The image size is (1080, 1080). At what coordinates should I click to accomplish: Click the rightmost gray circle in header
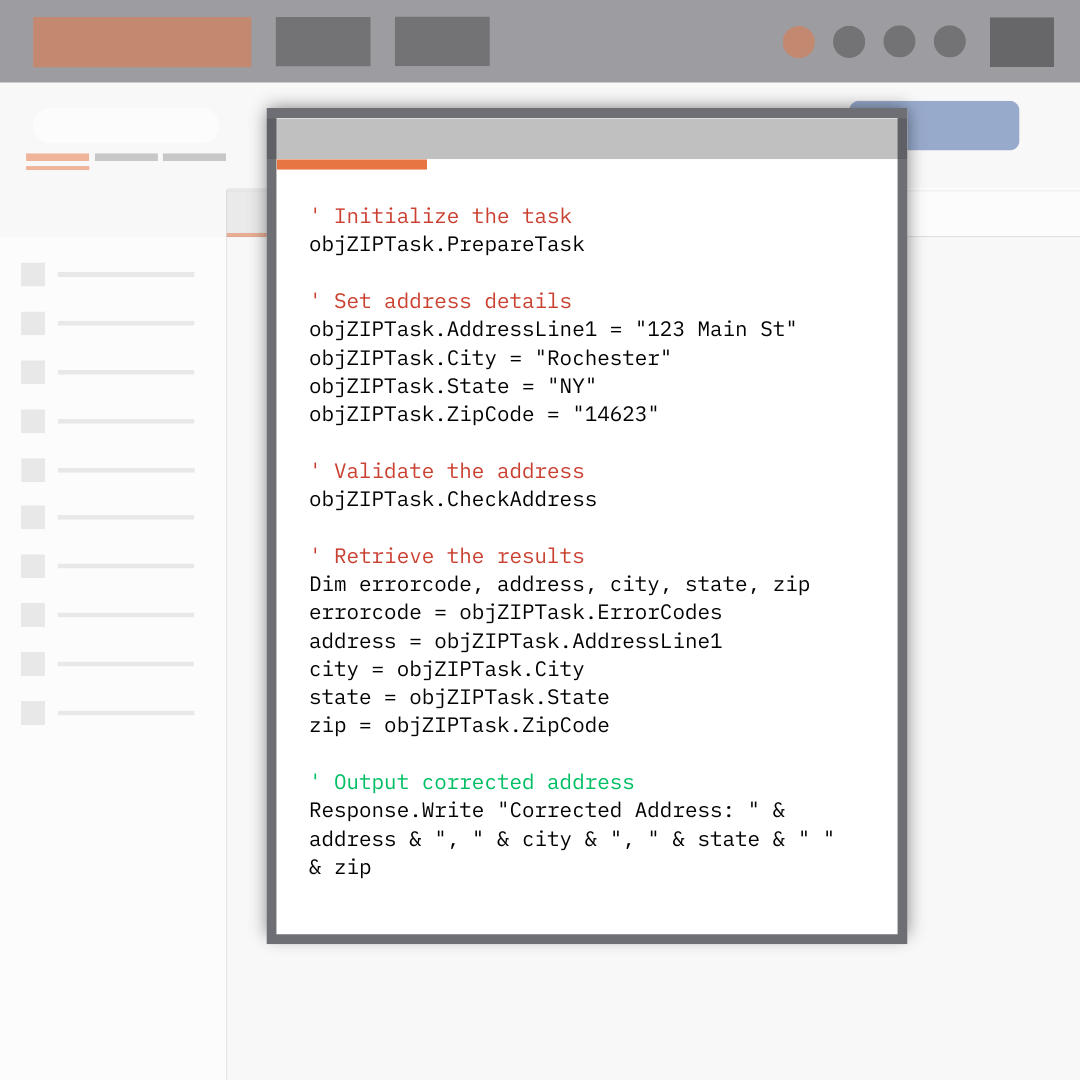pyautogui.click(x=949, y=42)
